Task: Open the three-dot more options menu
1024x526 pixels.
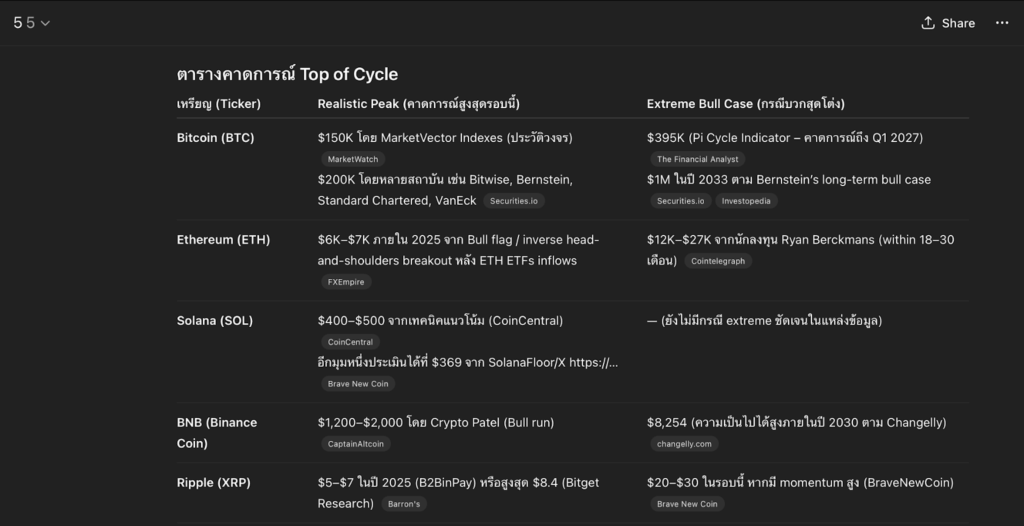Action: point(1002,23)
